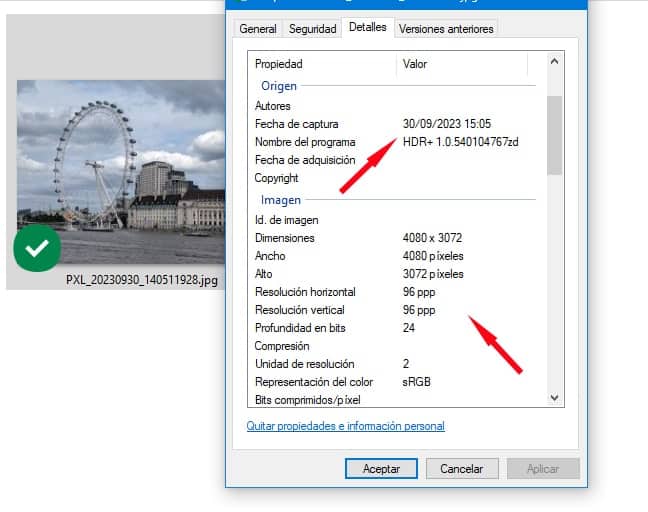Select the Autores property row

[395, 106]
